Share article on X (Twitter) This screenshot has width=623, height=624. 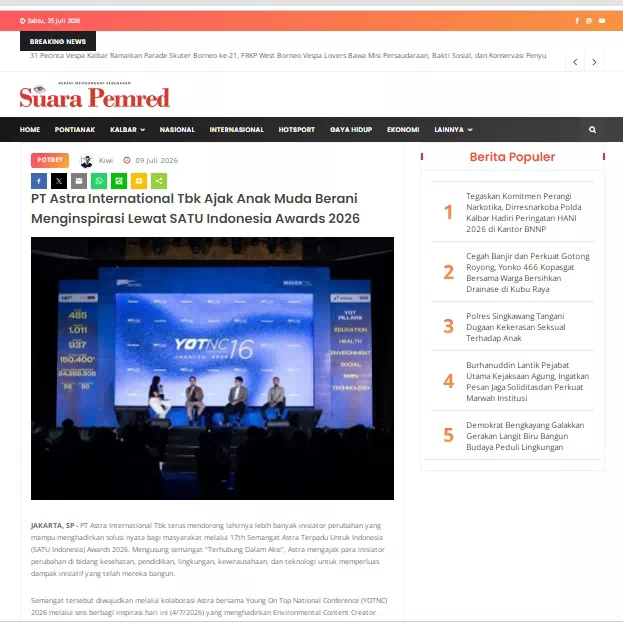[x=59, y=181]
